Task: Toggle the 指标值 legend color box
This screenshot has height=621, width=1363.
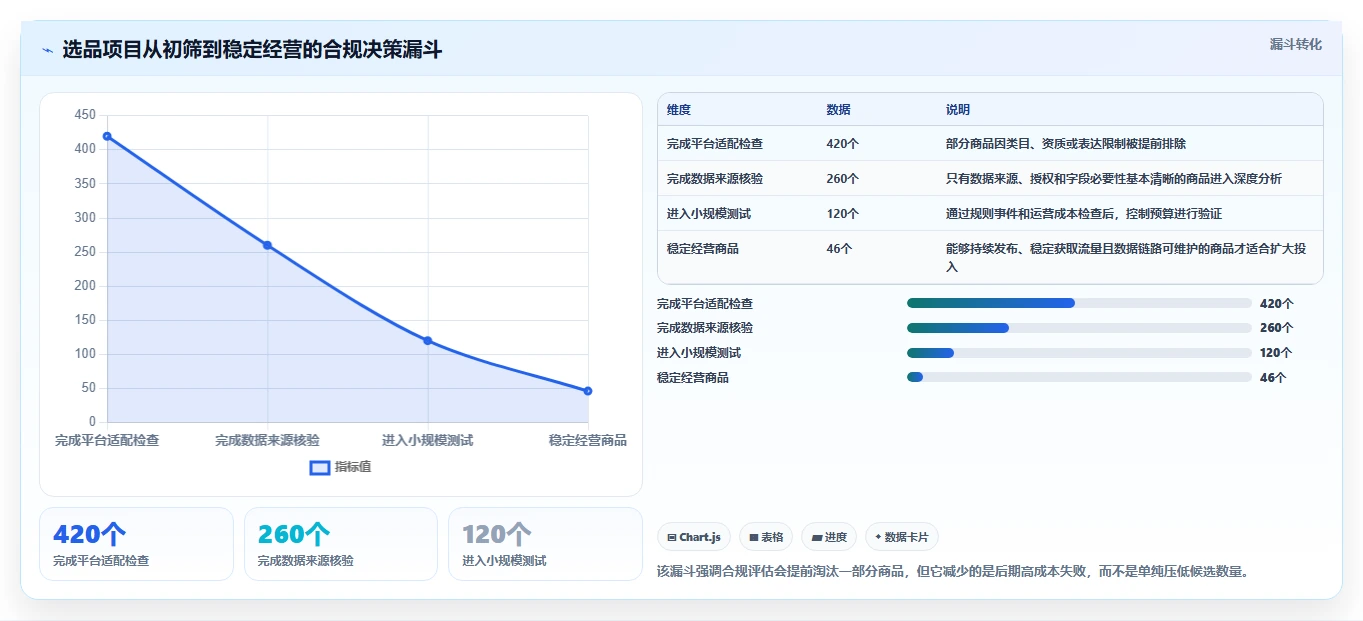Action: tap(320, 467)
